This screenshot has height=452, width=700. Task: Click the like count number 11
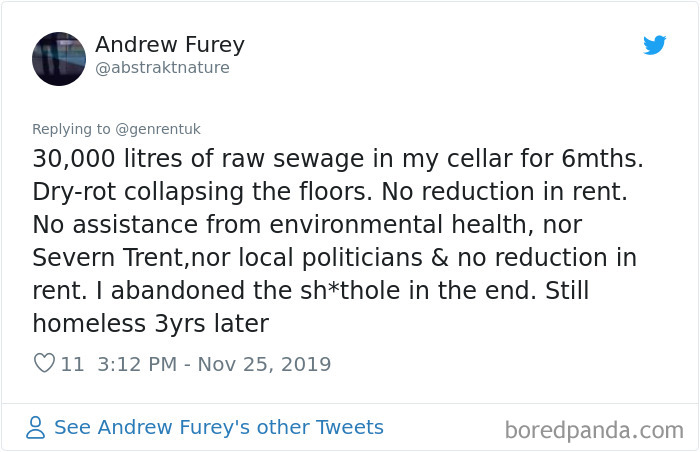(x=72, y=364)
